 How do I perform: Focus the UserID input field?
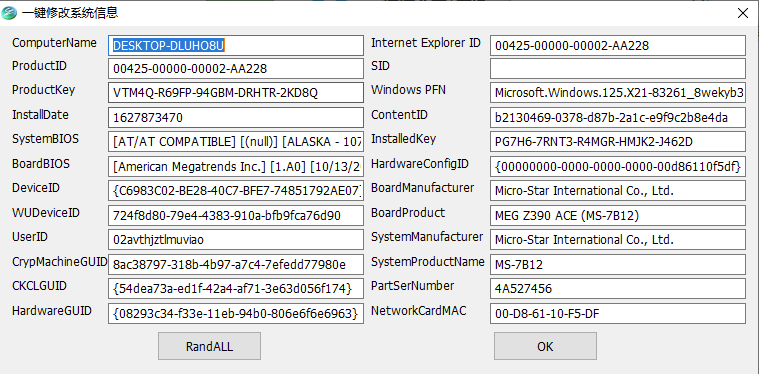236,239
